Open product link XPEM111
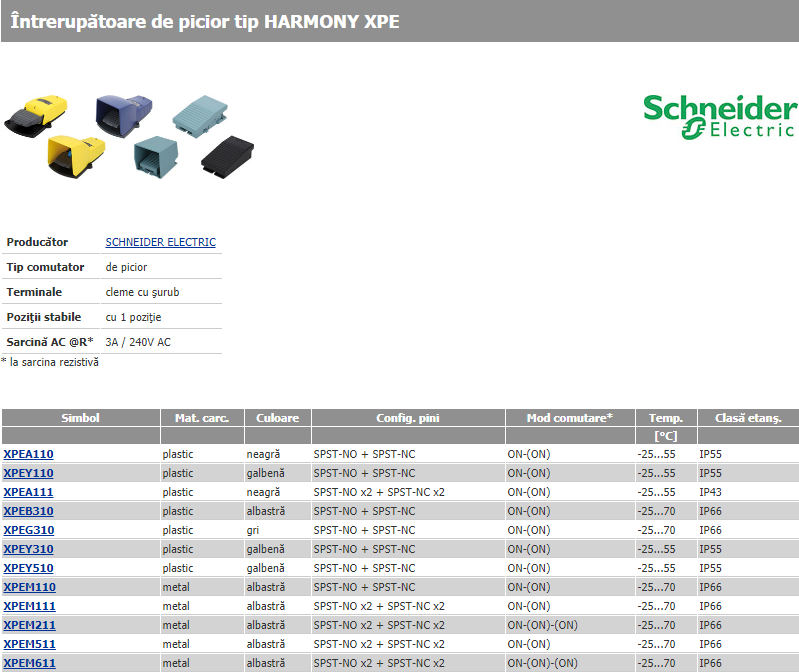 point(30,606)
